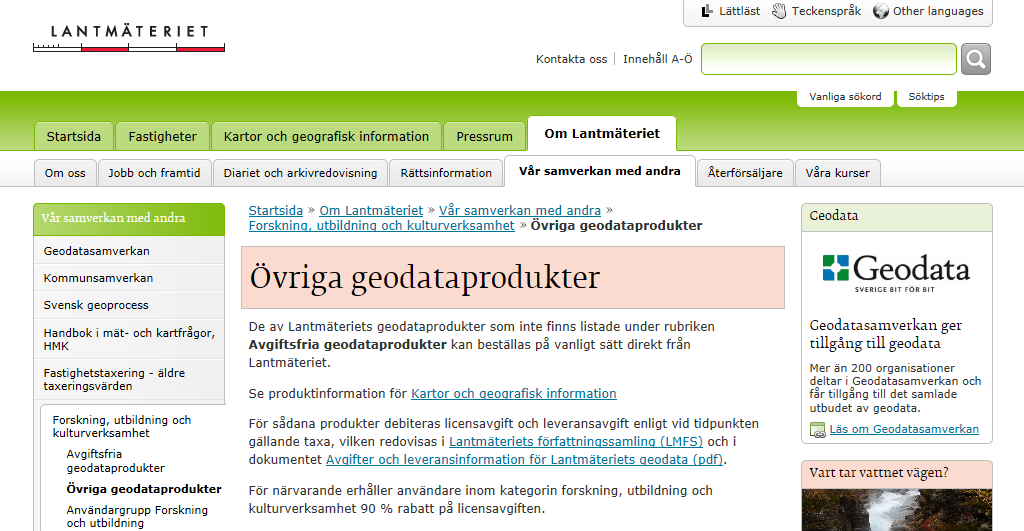Click the Geodata logo in sidebar
This screenshot has height=531, width=1024.
pyautogui.click(x=896, y=273)
